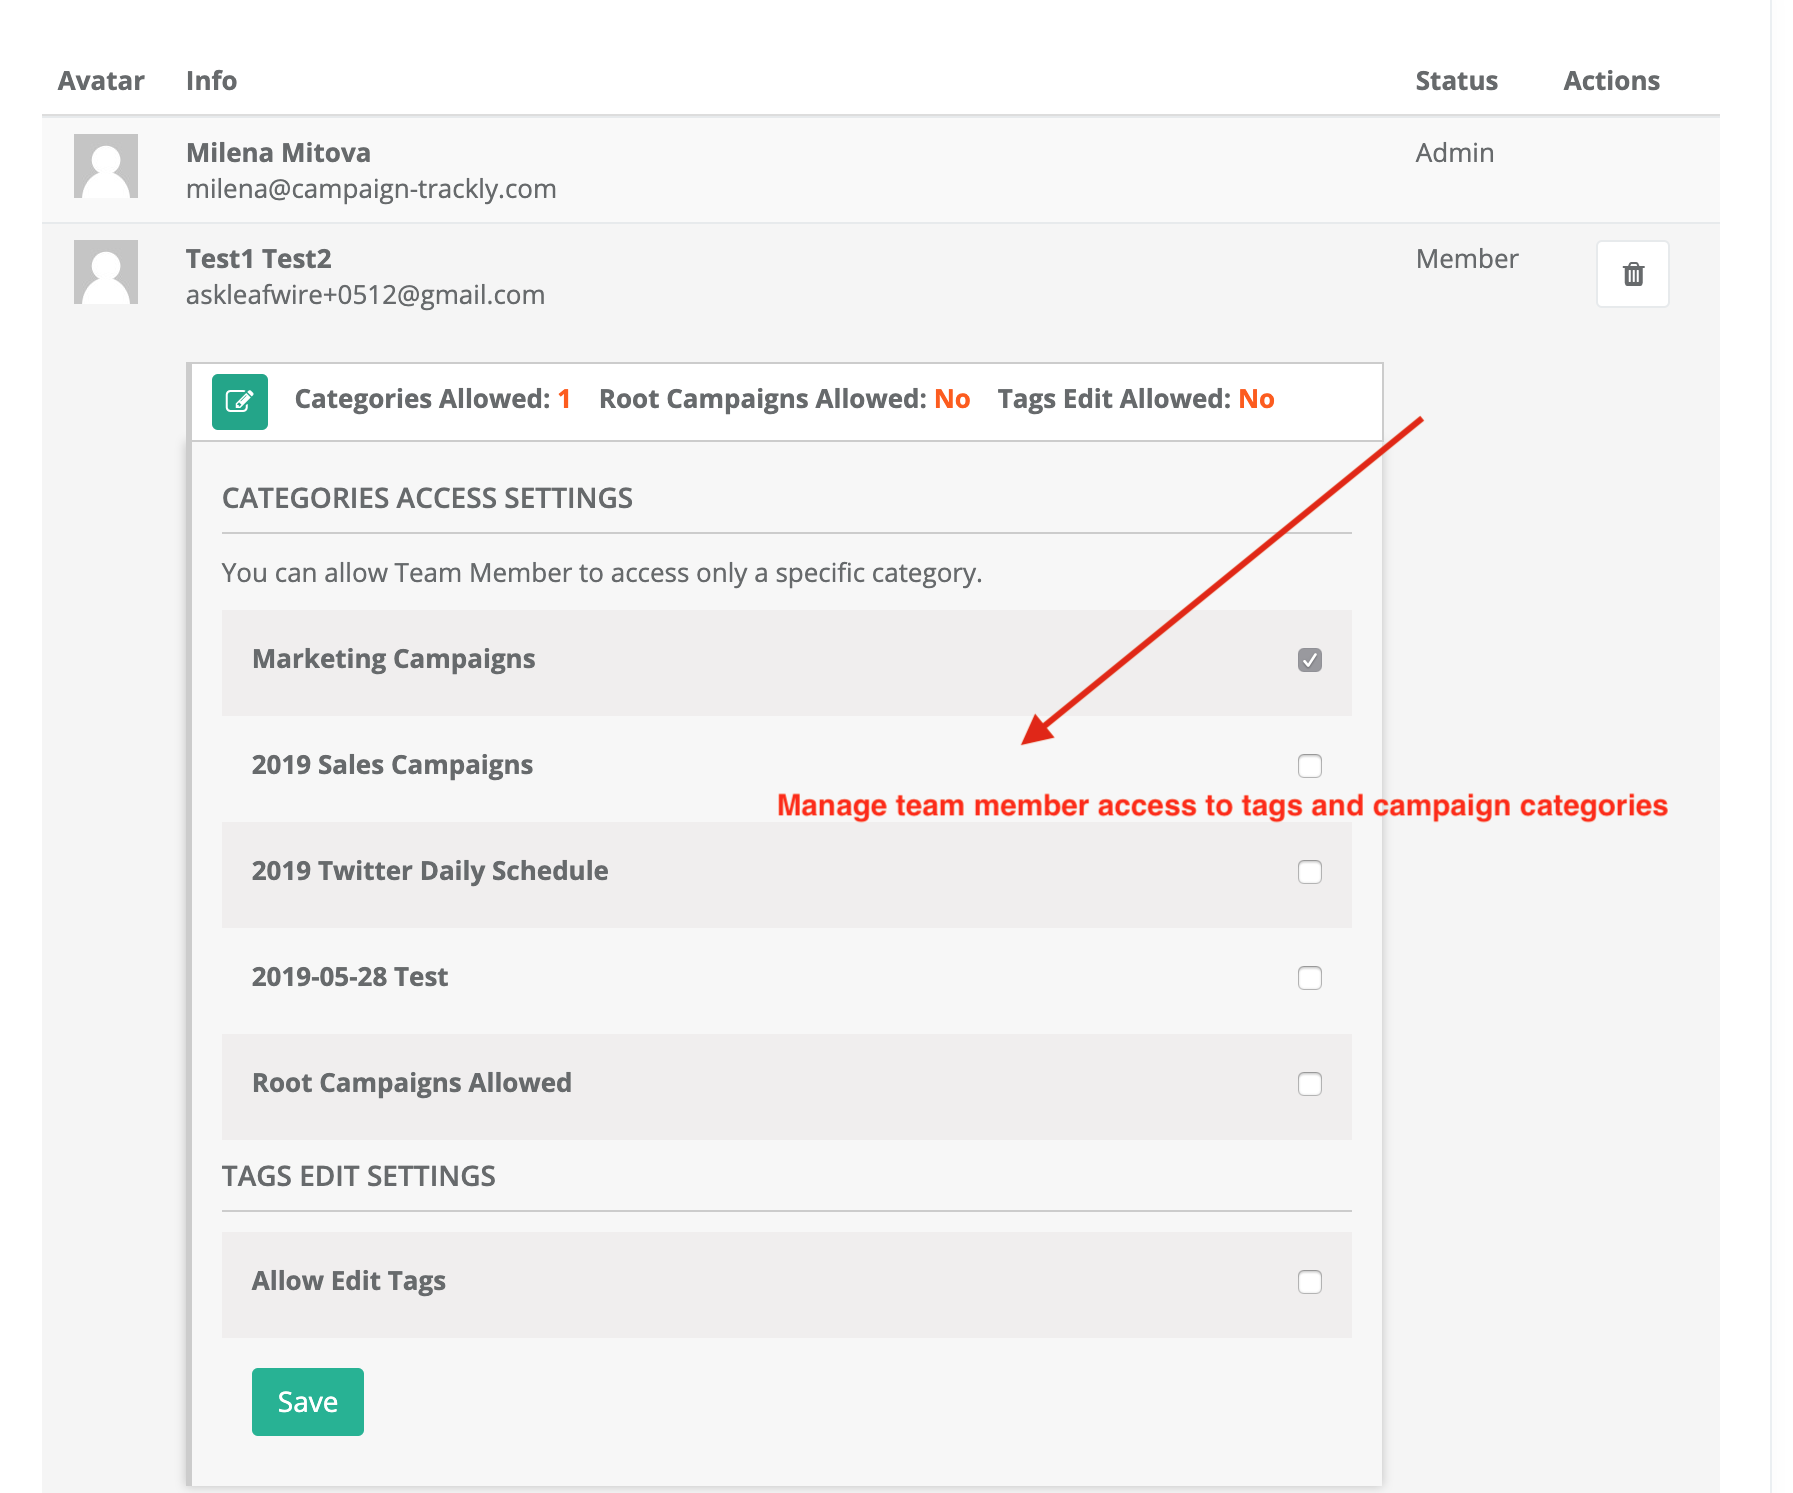Click the Avatar column header

(x=101, y=81)
